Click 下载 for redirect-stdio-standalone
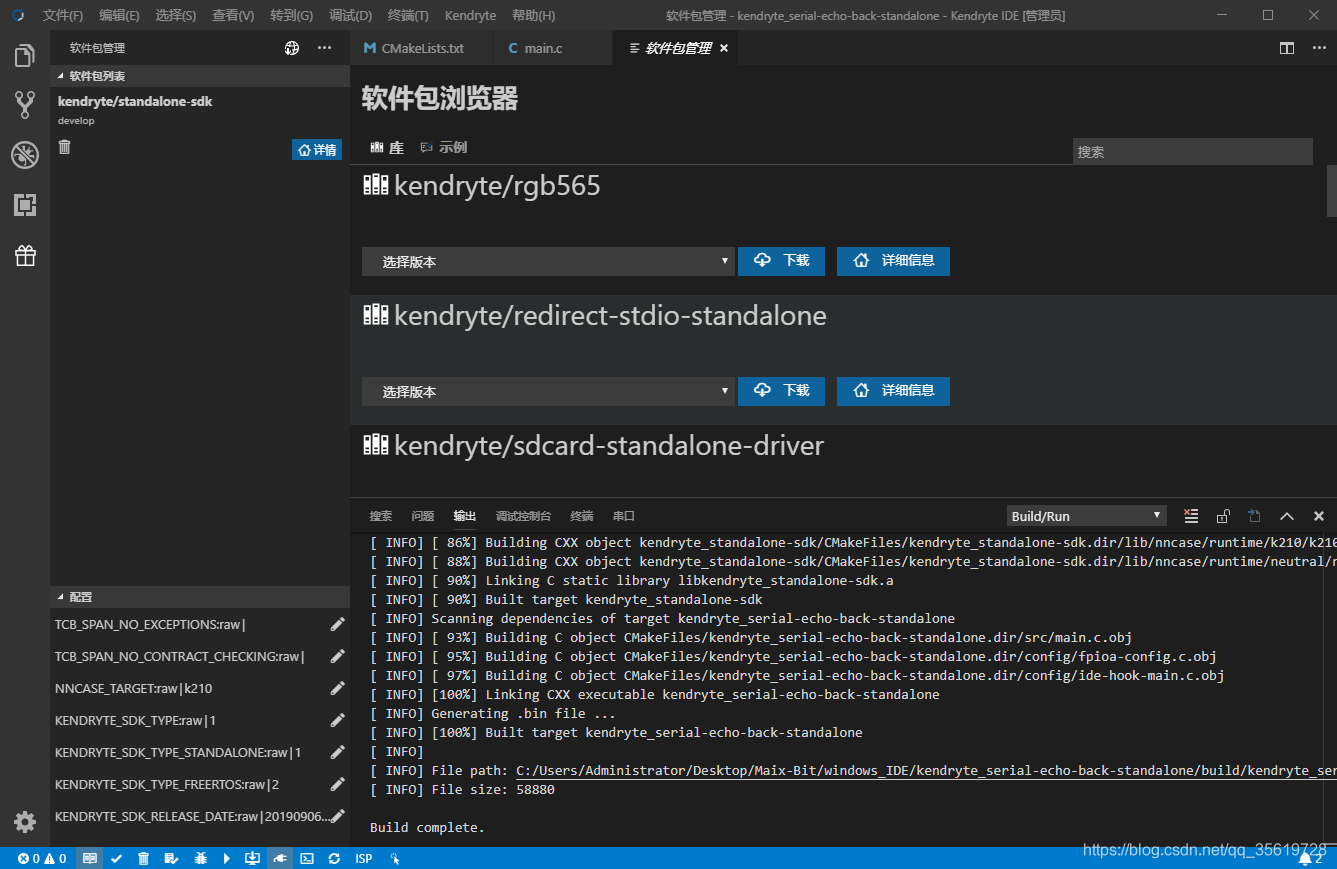Viewport: 1337px width, 869px height. pos(781,391)
